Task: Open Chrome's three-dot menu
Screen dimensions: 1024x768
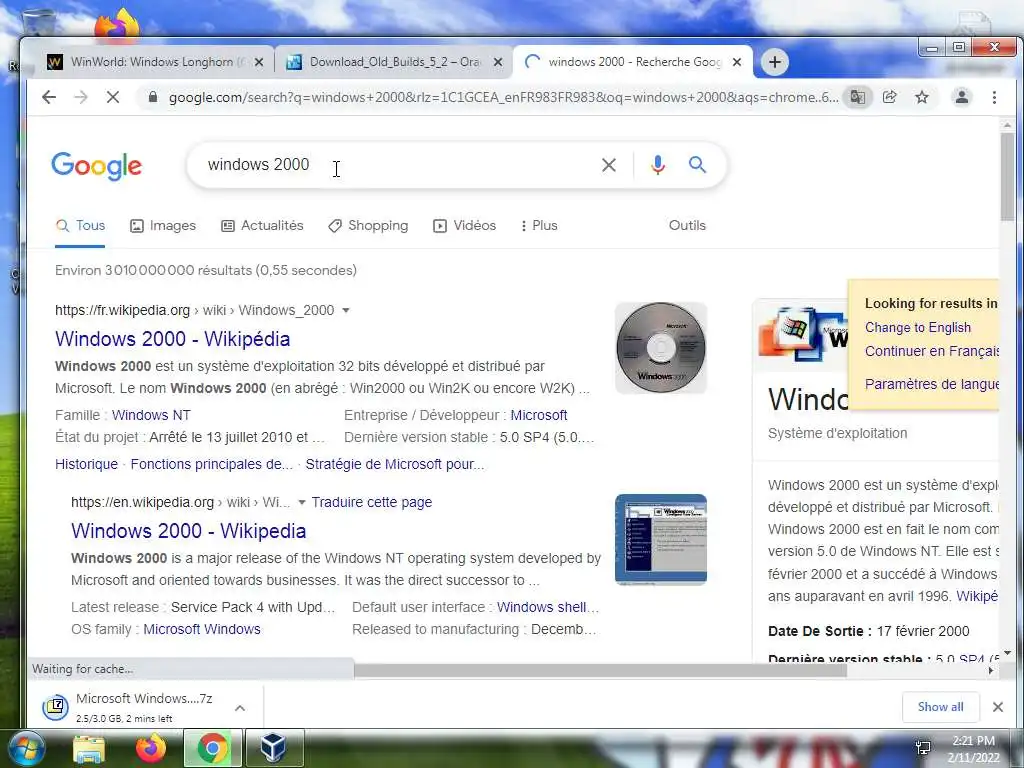Action: (x=994, y=97)
